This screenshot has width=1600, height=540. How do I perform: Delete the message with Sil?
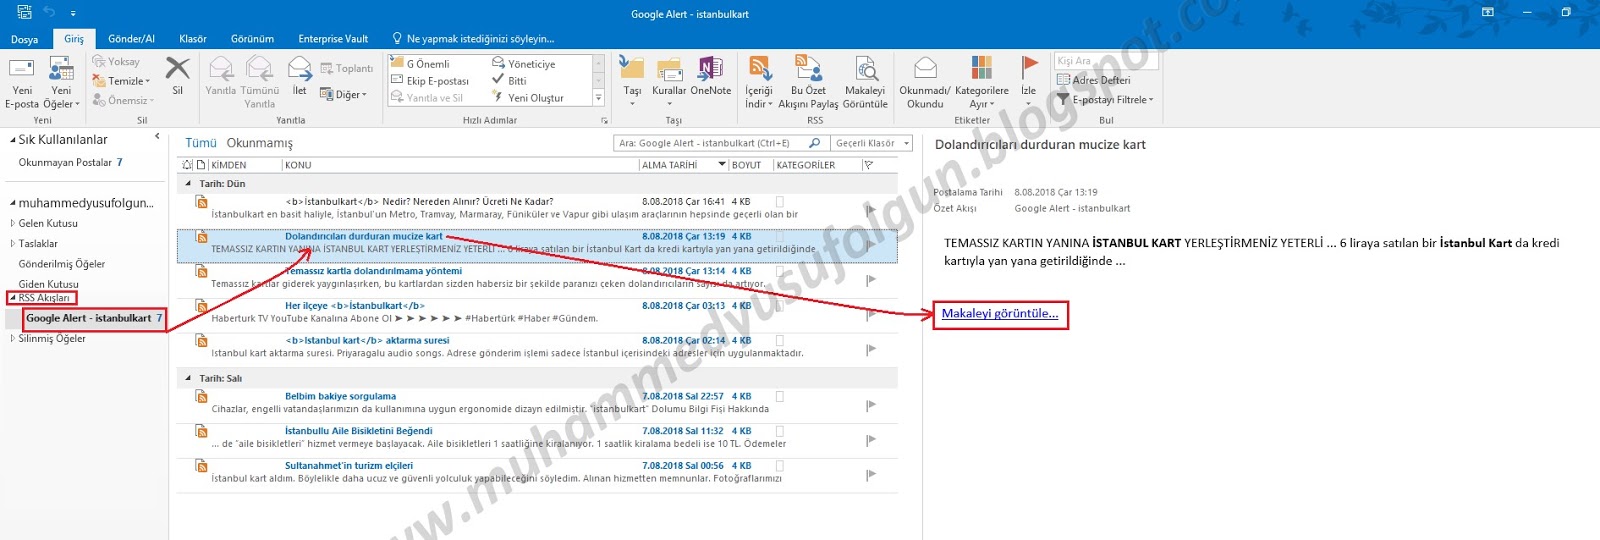pos(177,76)
